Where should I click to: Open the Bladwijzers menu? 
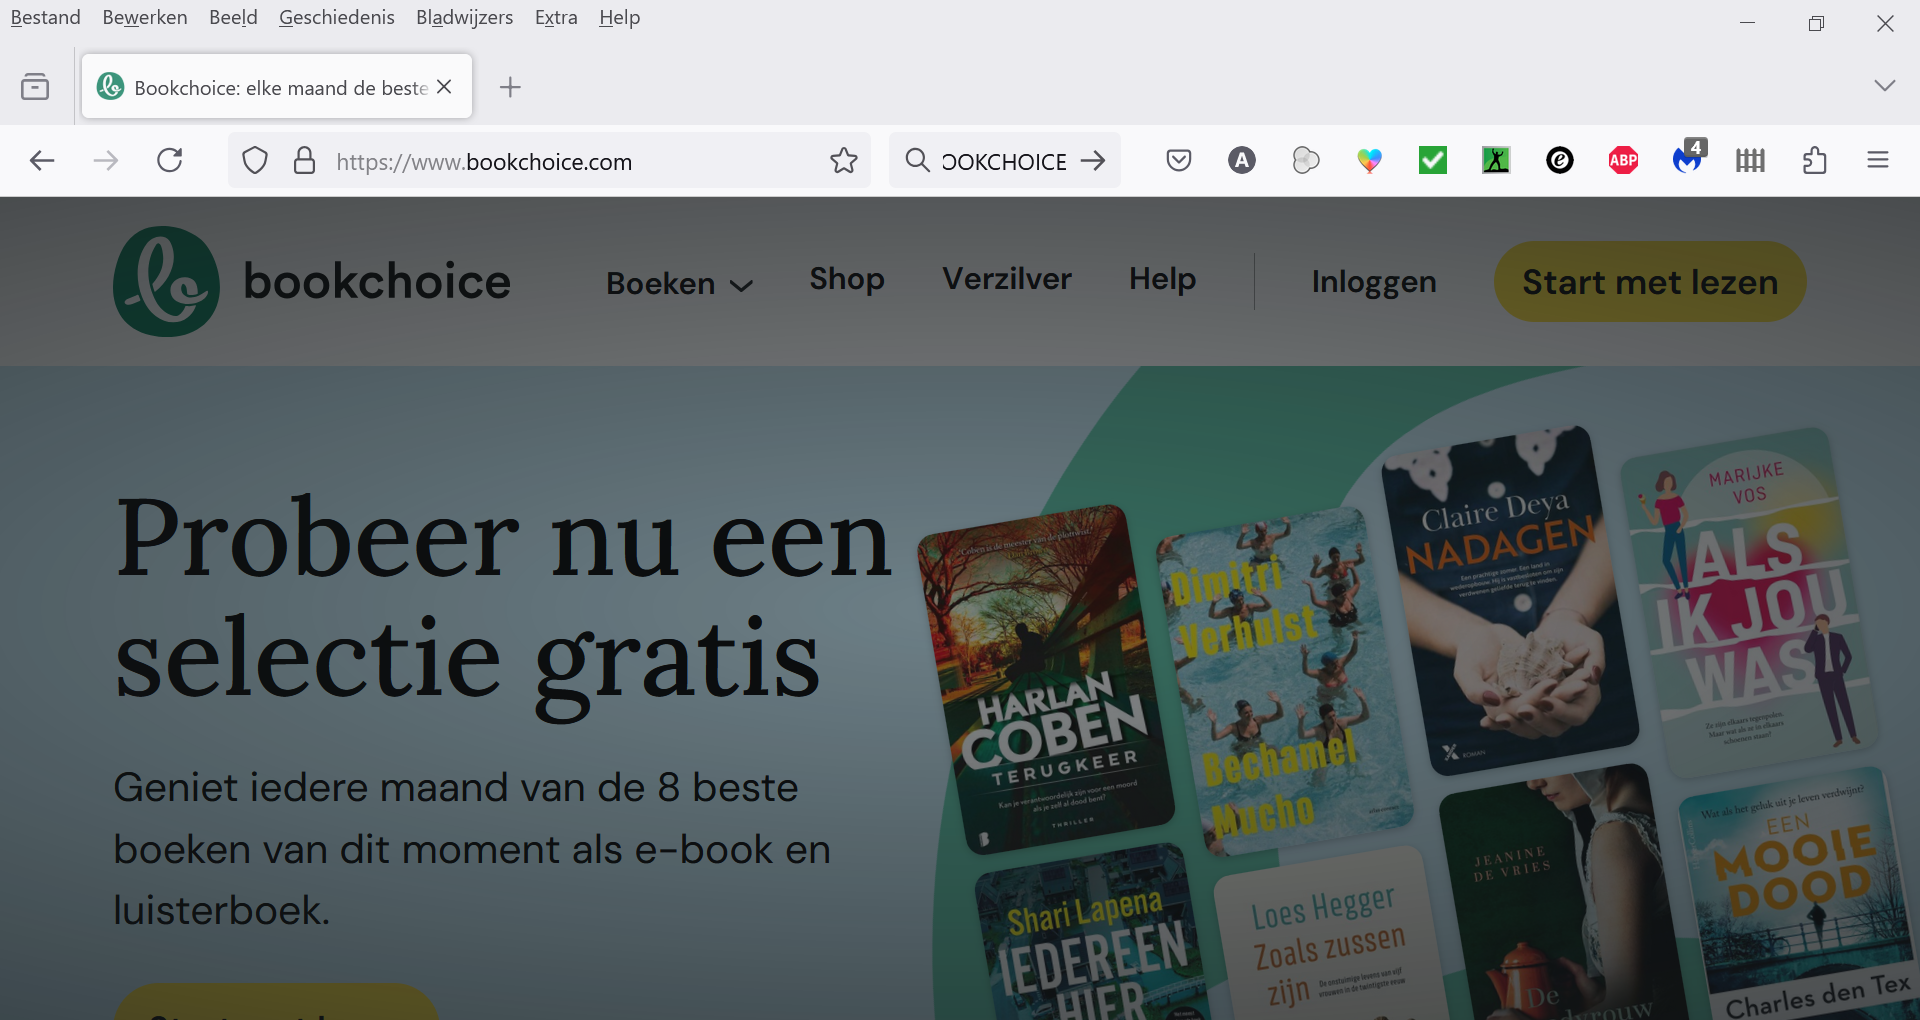point(464,17)
